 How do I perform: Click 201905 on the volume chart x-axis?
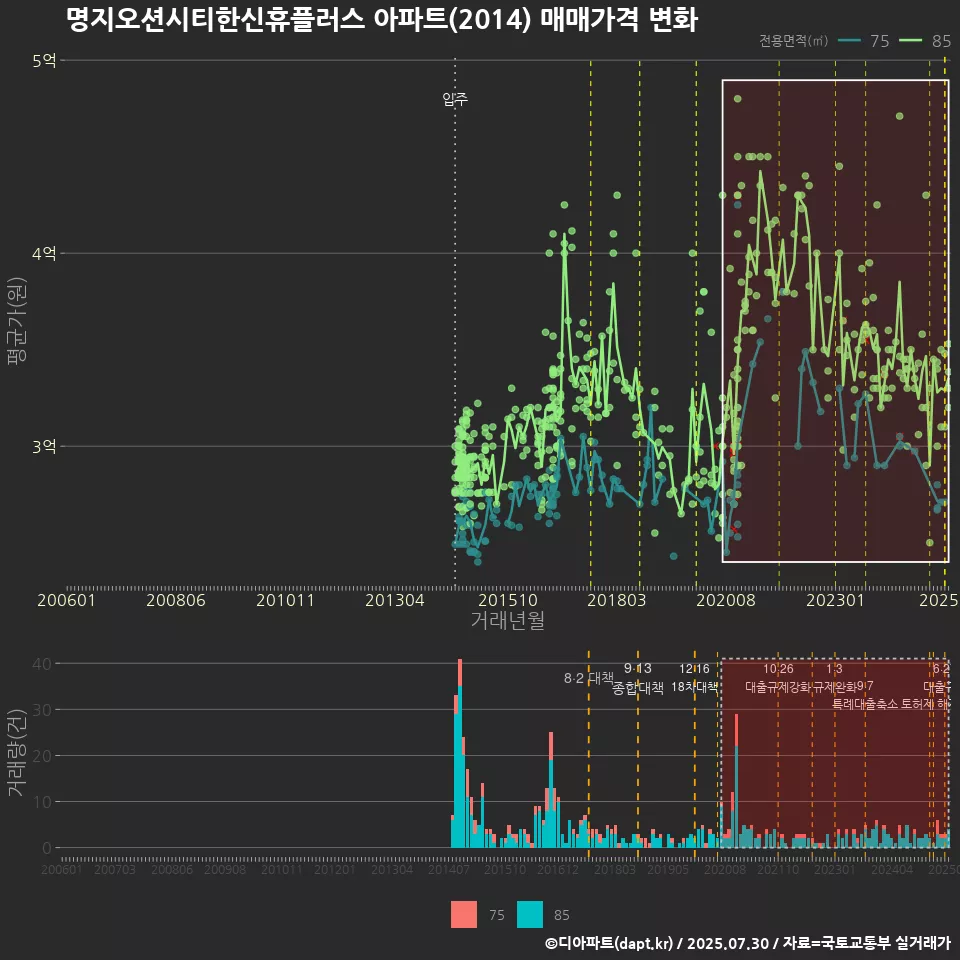668,869
